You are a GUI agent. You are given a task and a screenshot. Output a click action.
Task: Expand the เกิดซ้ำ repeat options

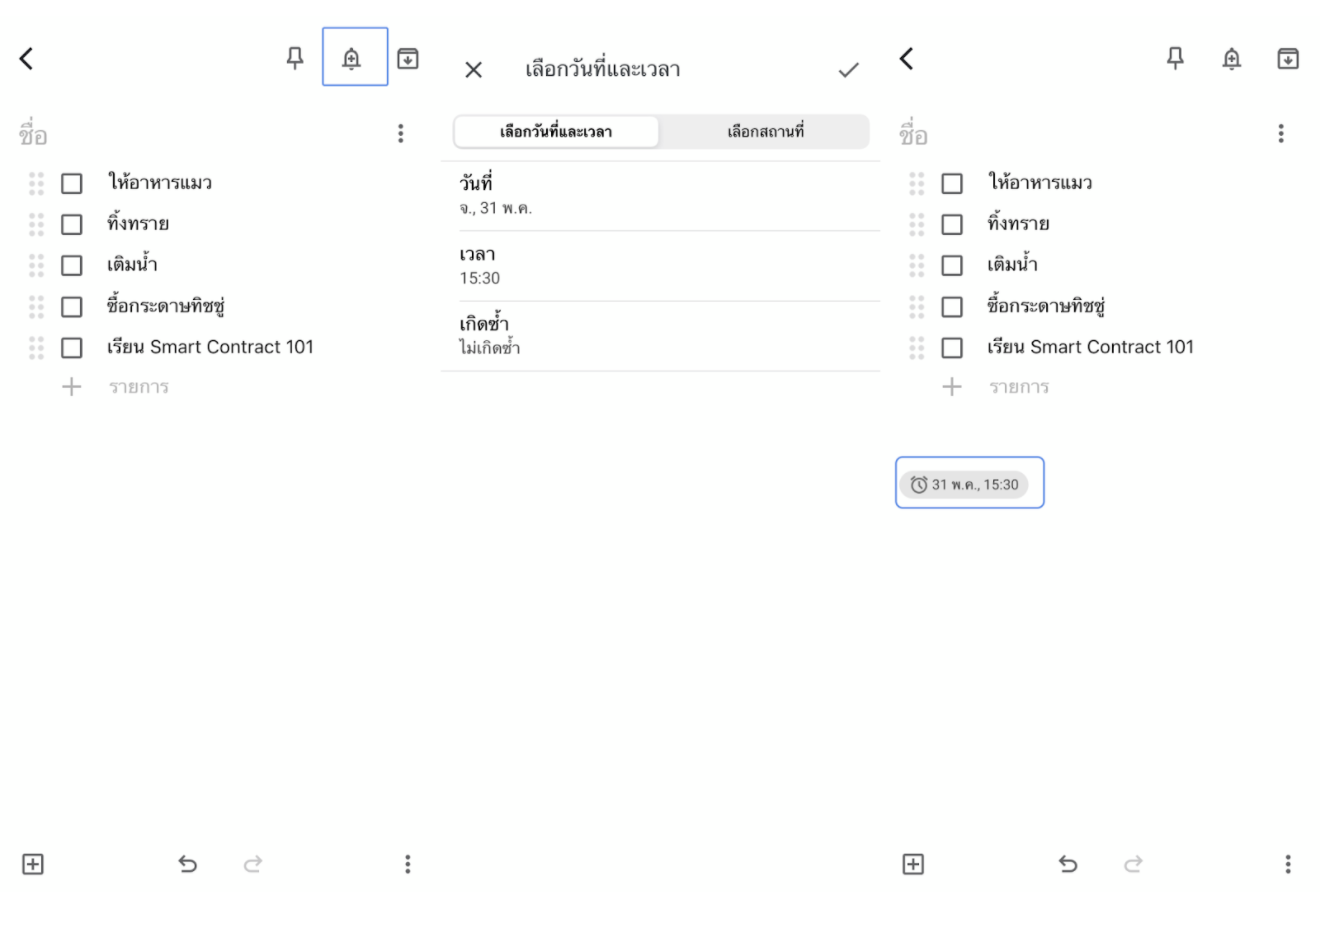tap(660, 336)
